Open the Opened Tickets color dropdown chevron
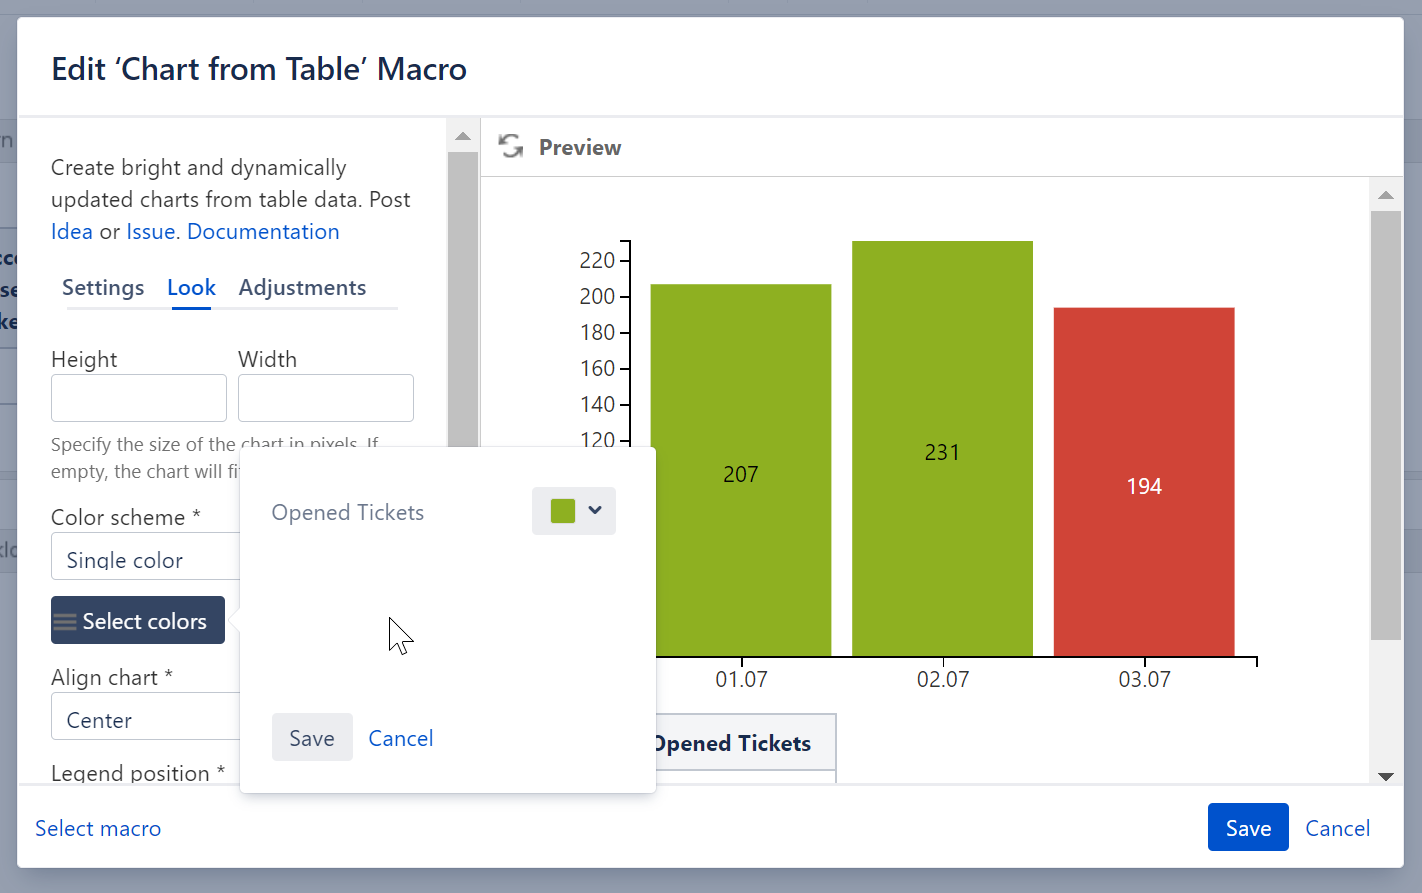The height and width of the screenshot is (893, 1422). pos(595,511)
